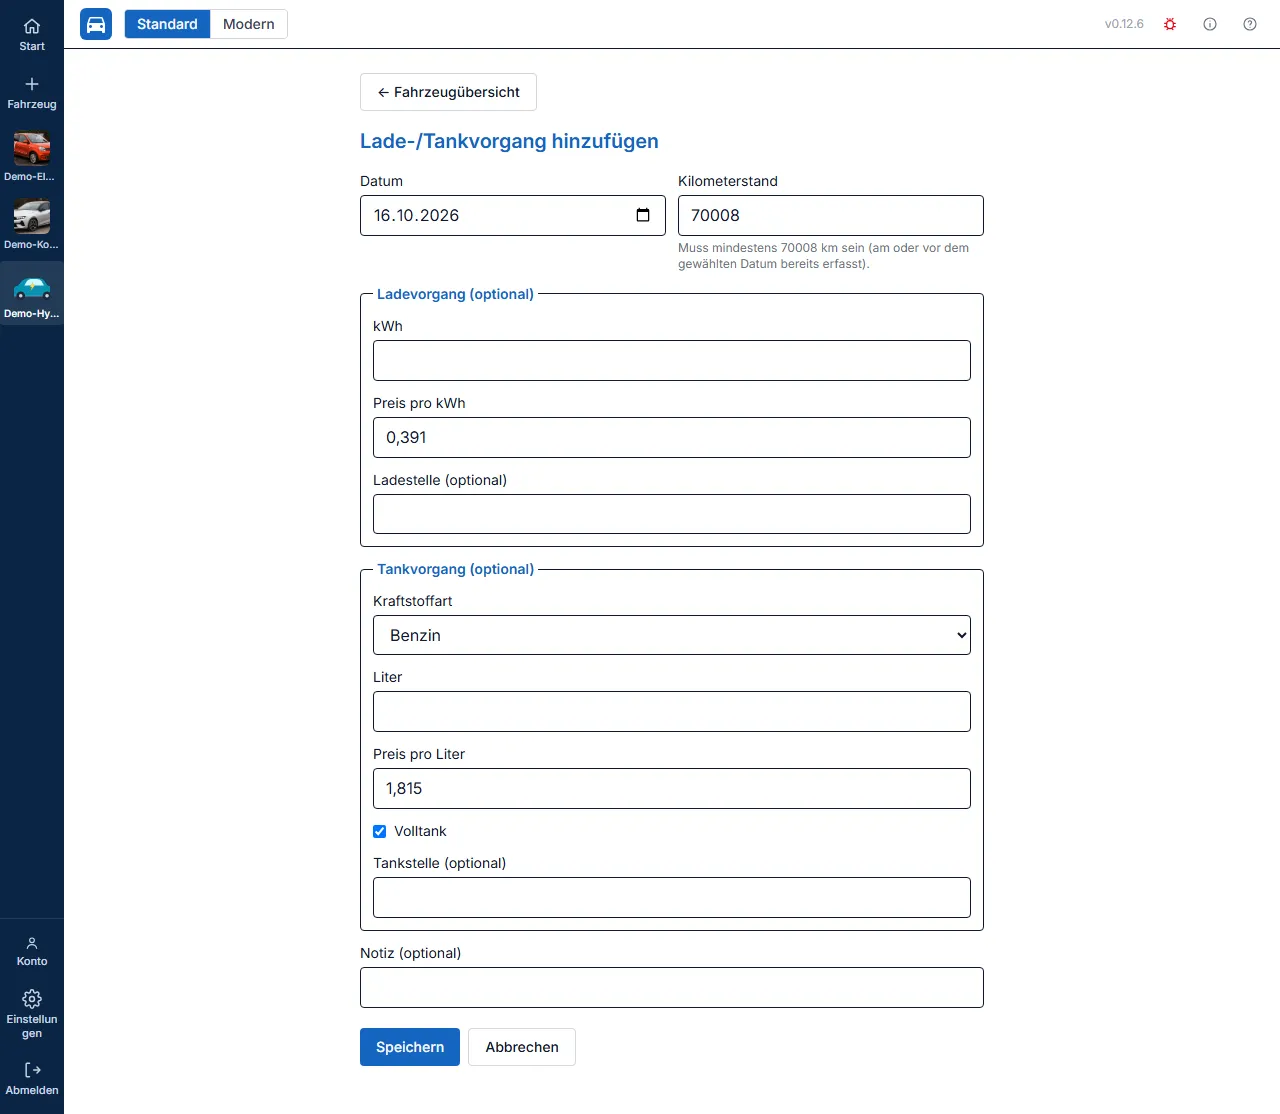Click the Notiz input field
The width and height of the screenshot is (1280, 1114).
click(x=672, y=987)
